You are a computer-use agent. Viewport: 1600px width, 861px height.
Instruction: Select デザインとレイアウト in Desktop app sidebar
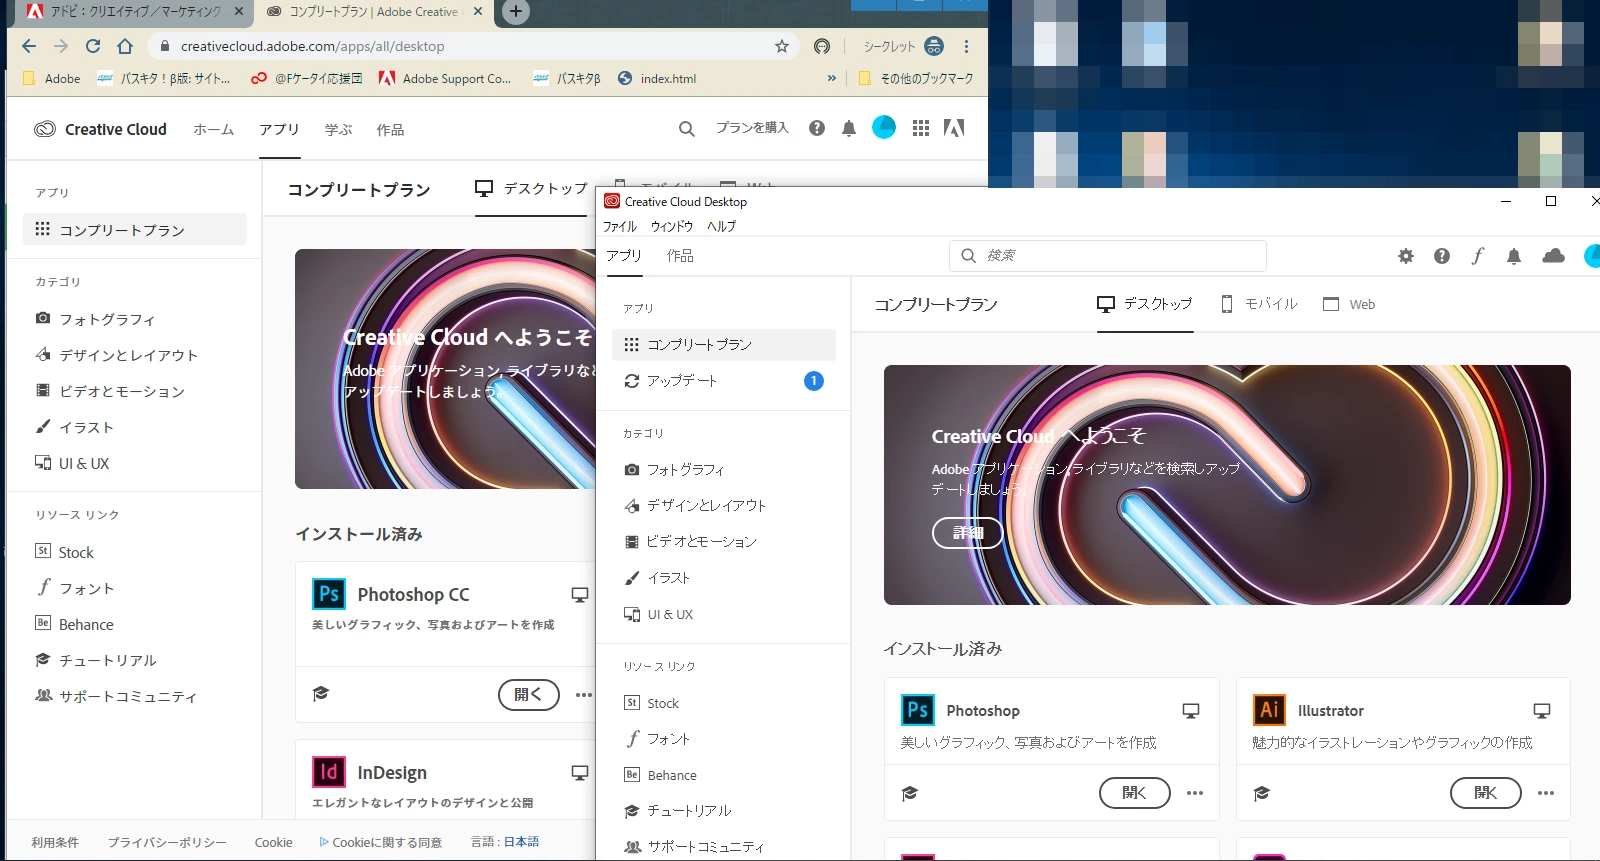(724, 505)
